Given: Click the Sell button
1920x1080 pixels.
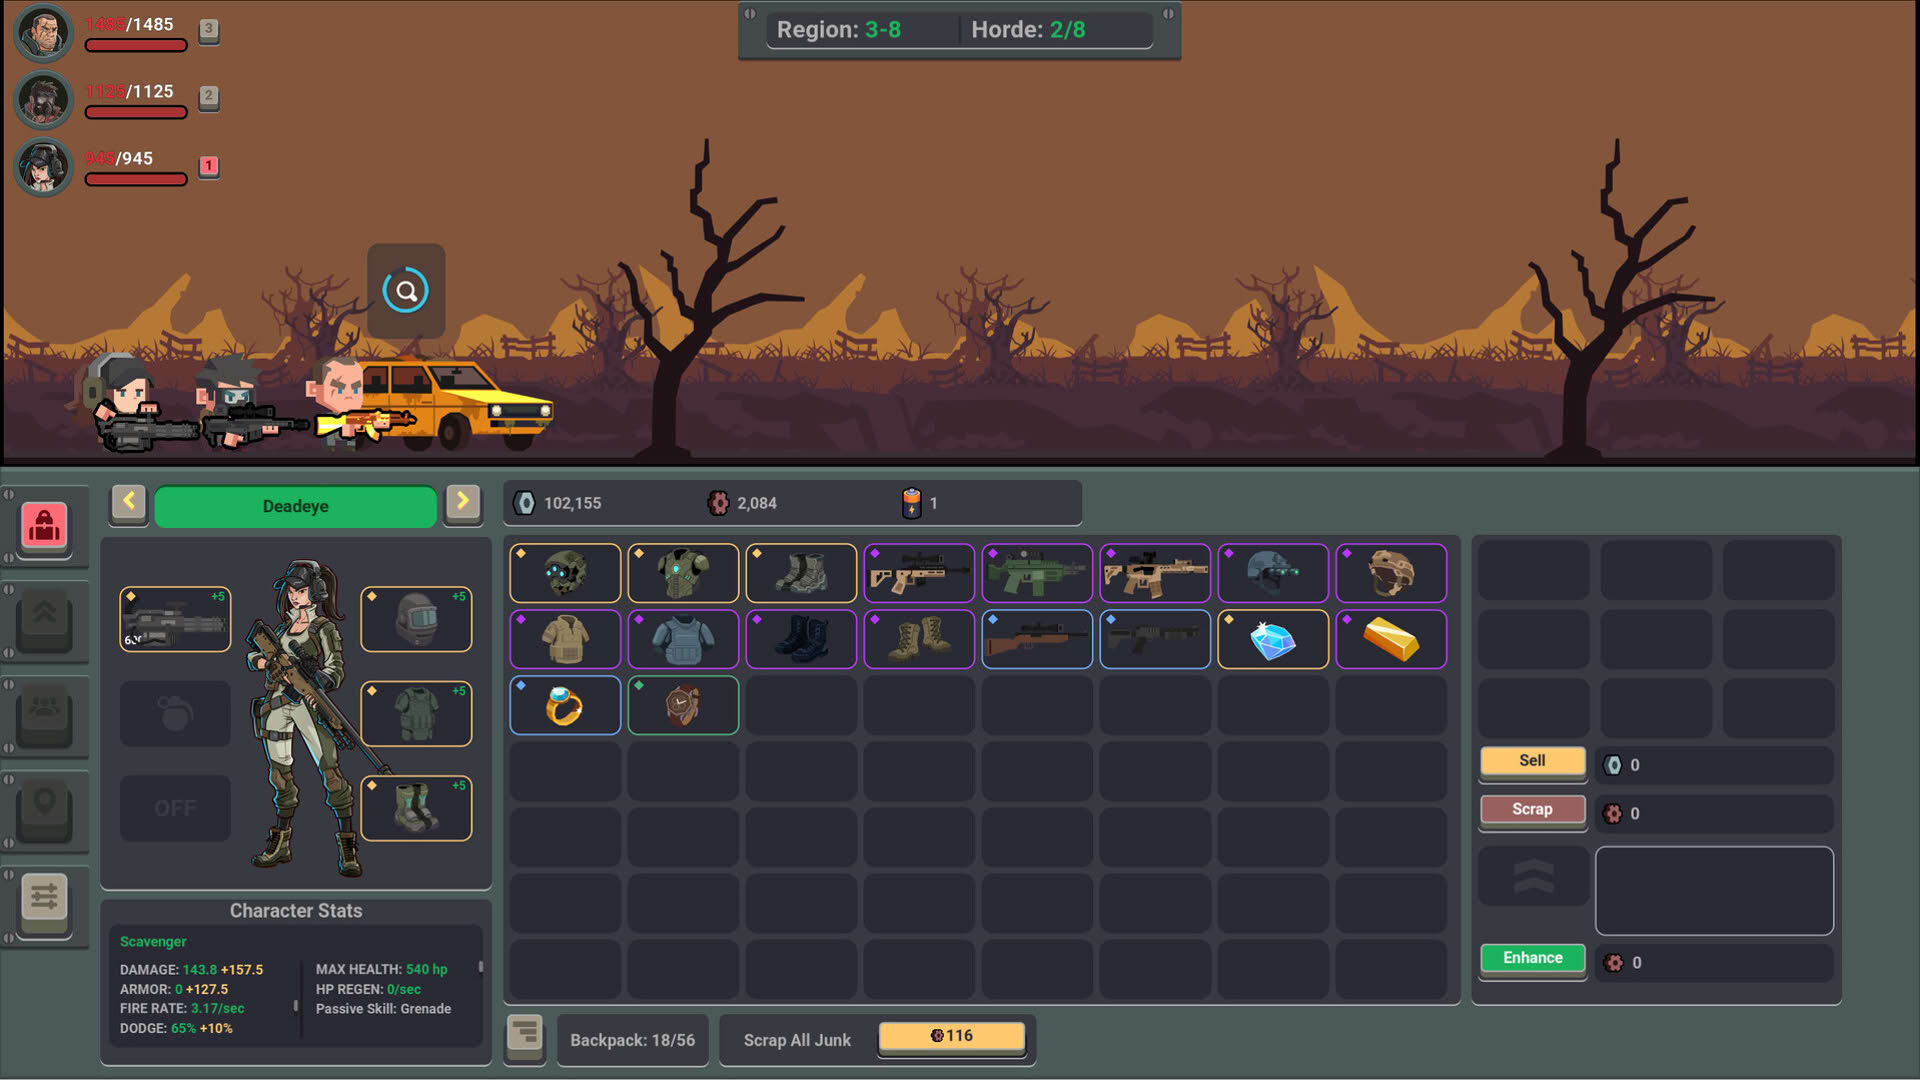Looking at the screenshot, I should pyautogui.click(x=1532, y=761).
